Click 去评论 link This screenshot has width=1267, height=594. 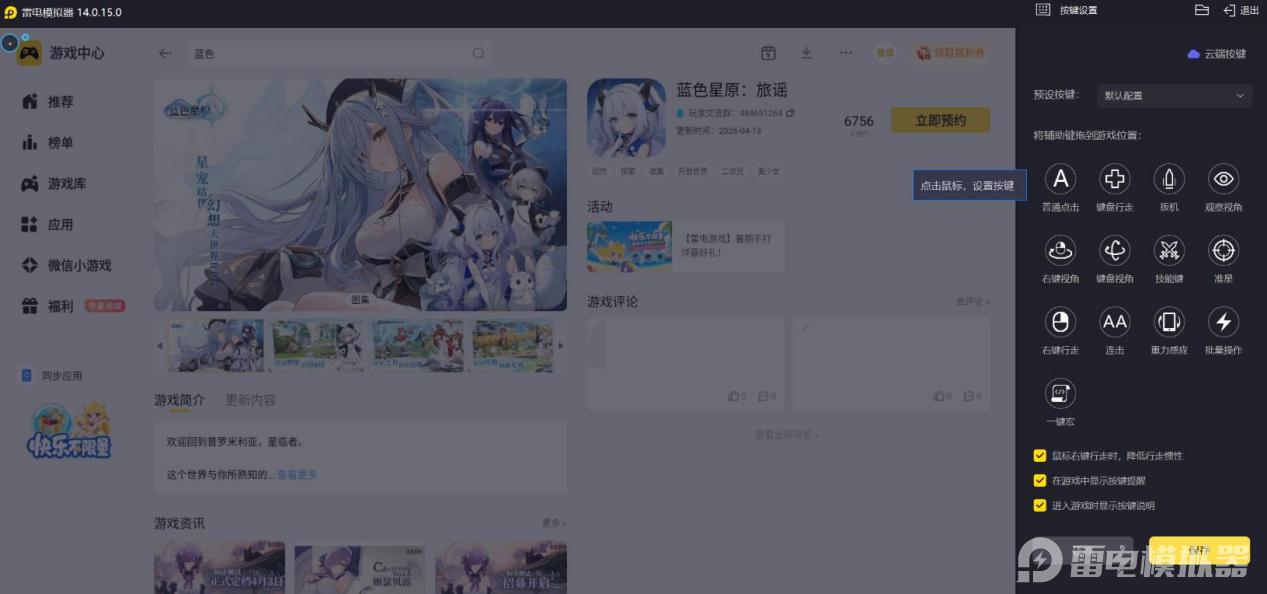coord(972,301)
